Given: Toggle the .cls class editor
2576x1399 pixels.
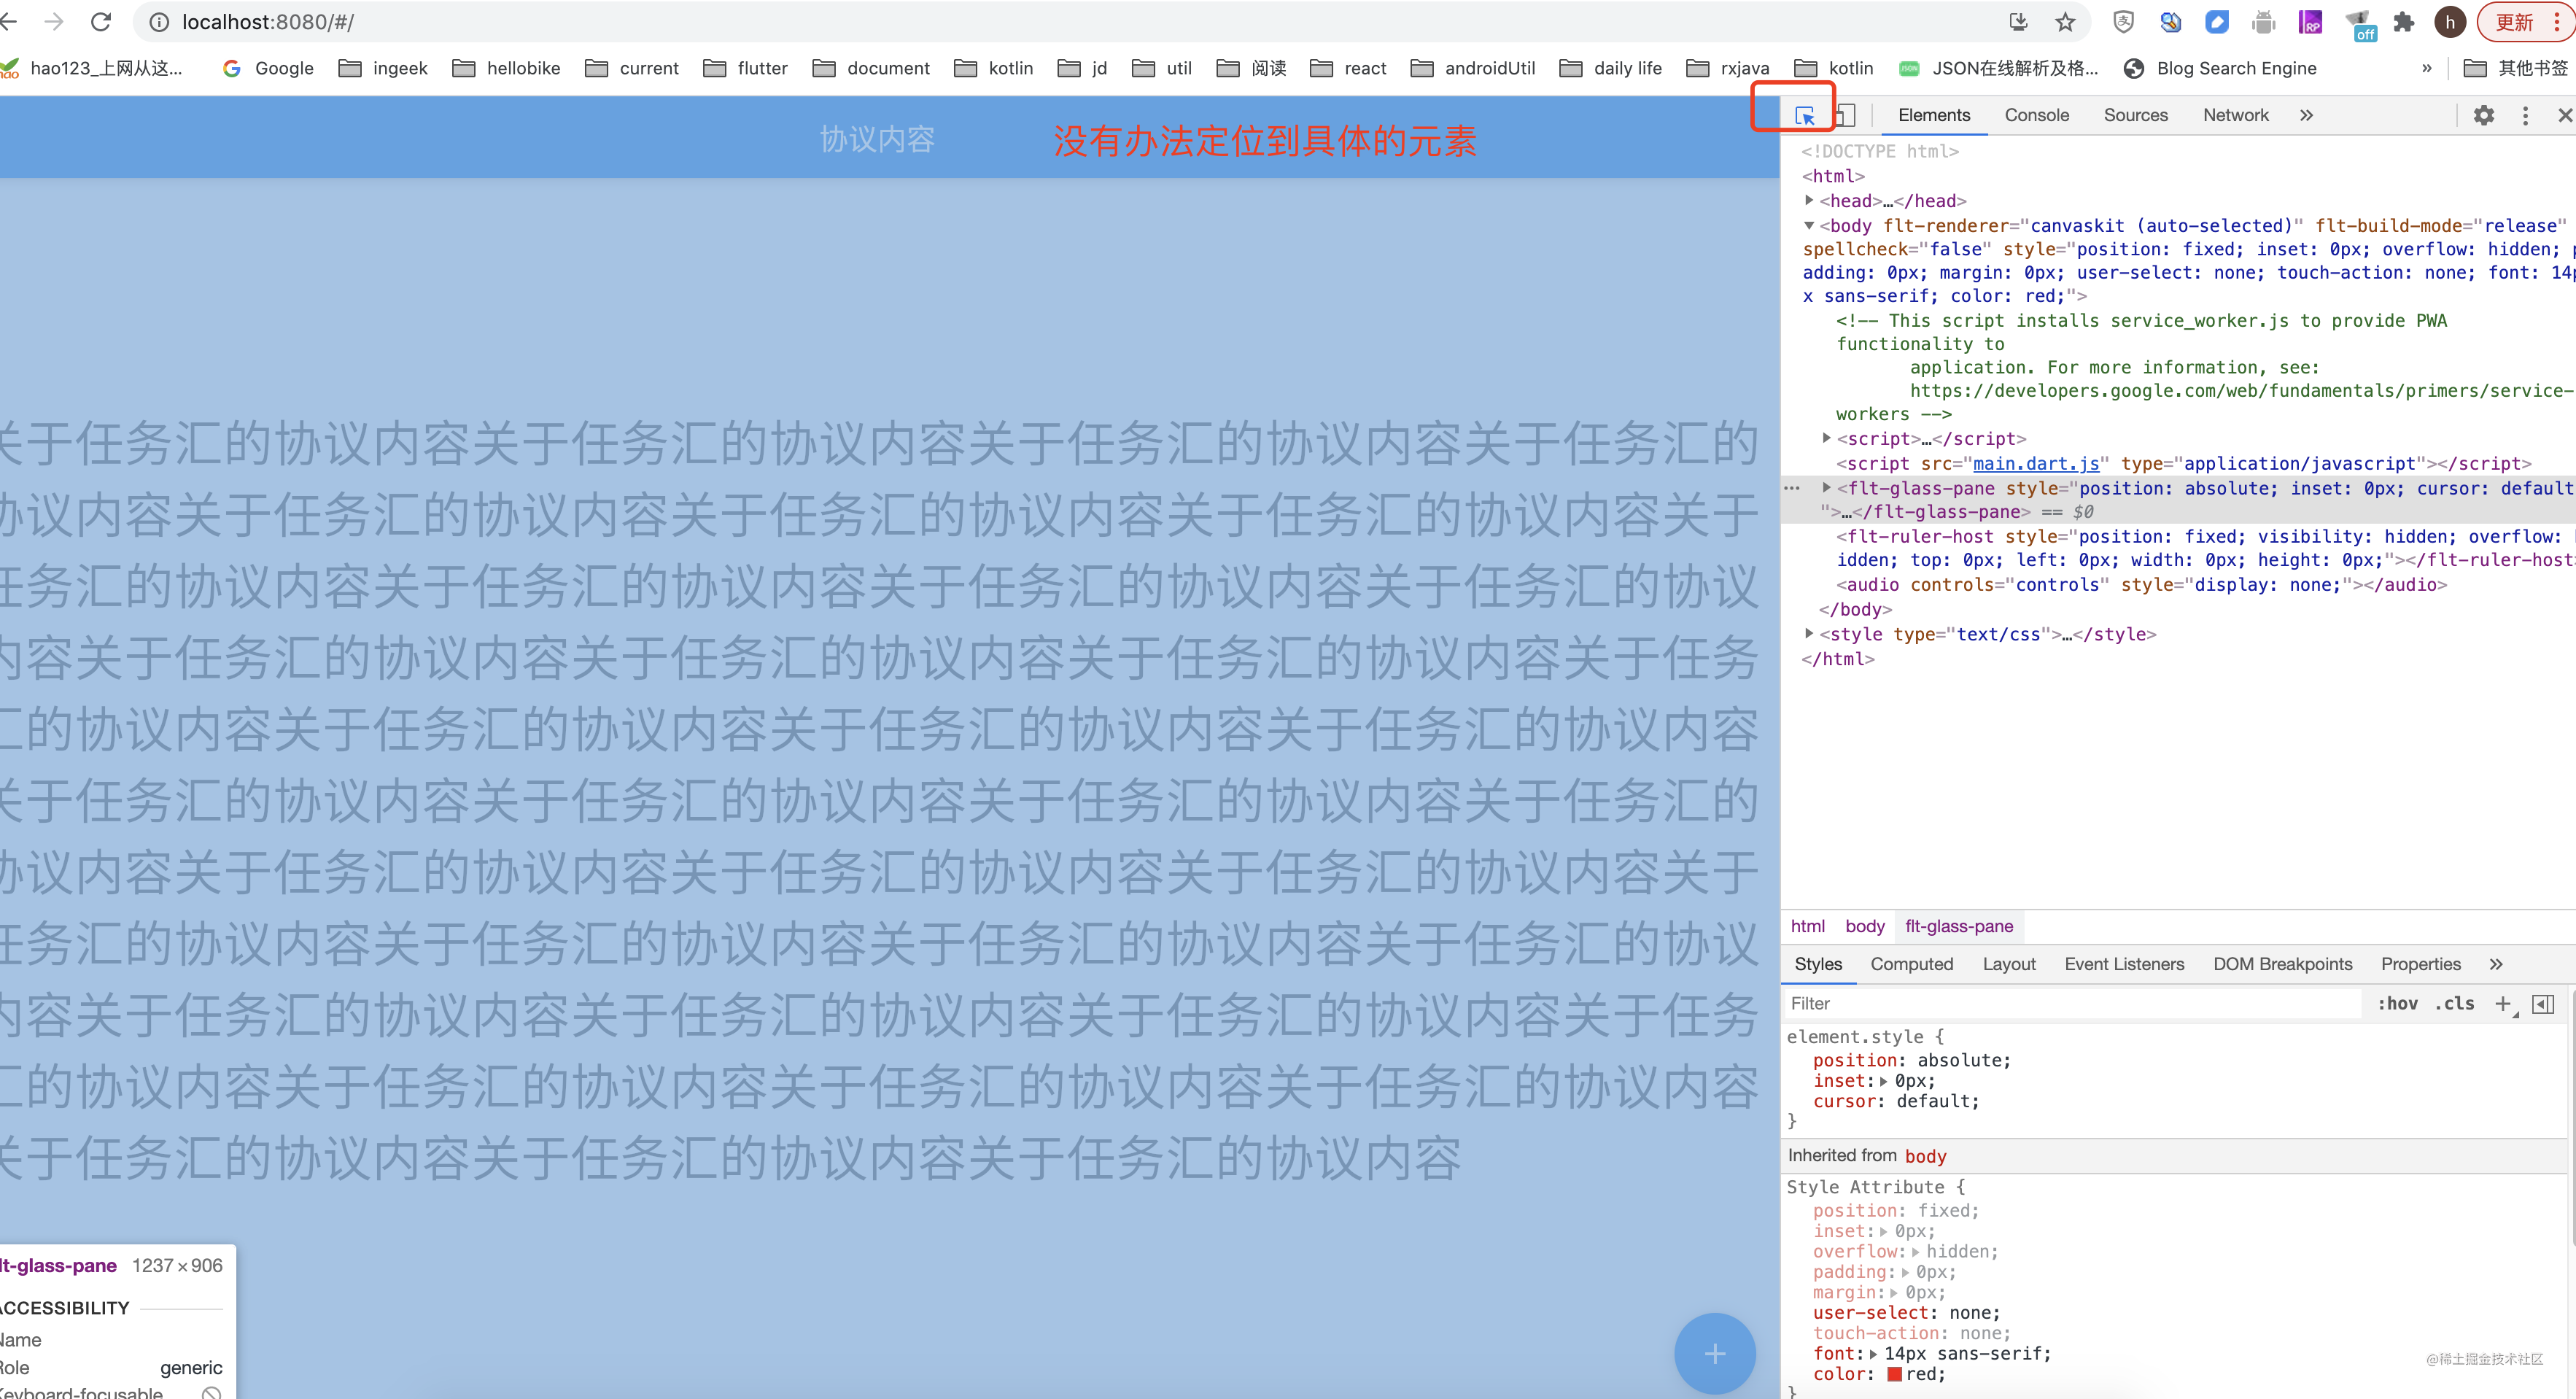Looking at the screenshot, I should point(2454,1003).
